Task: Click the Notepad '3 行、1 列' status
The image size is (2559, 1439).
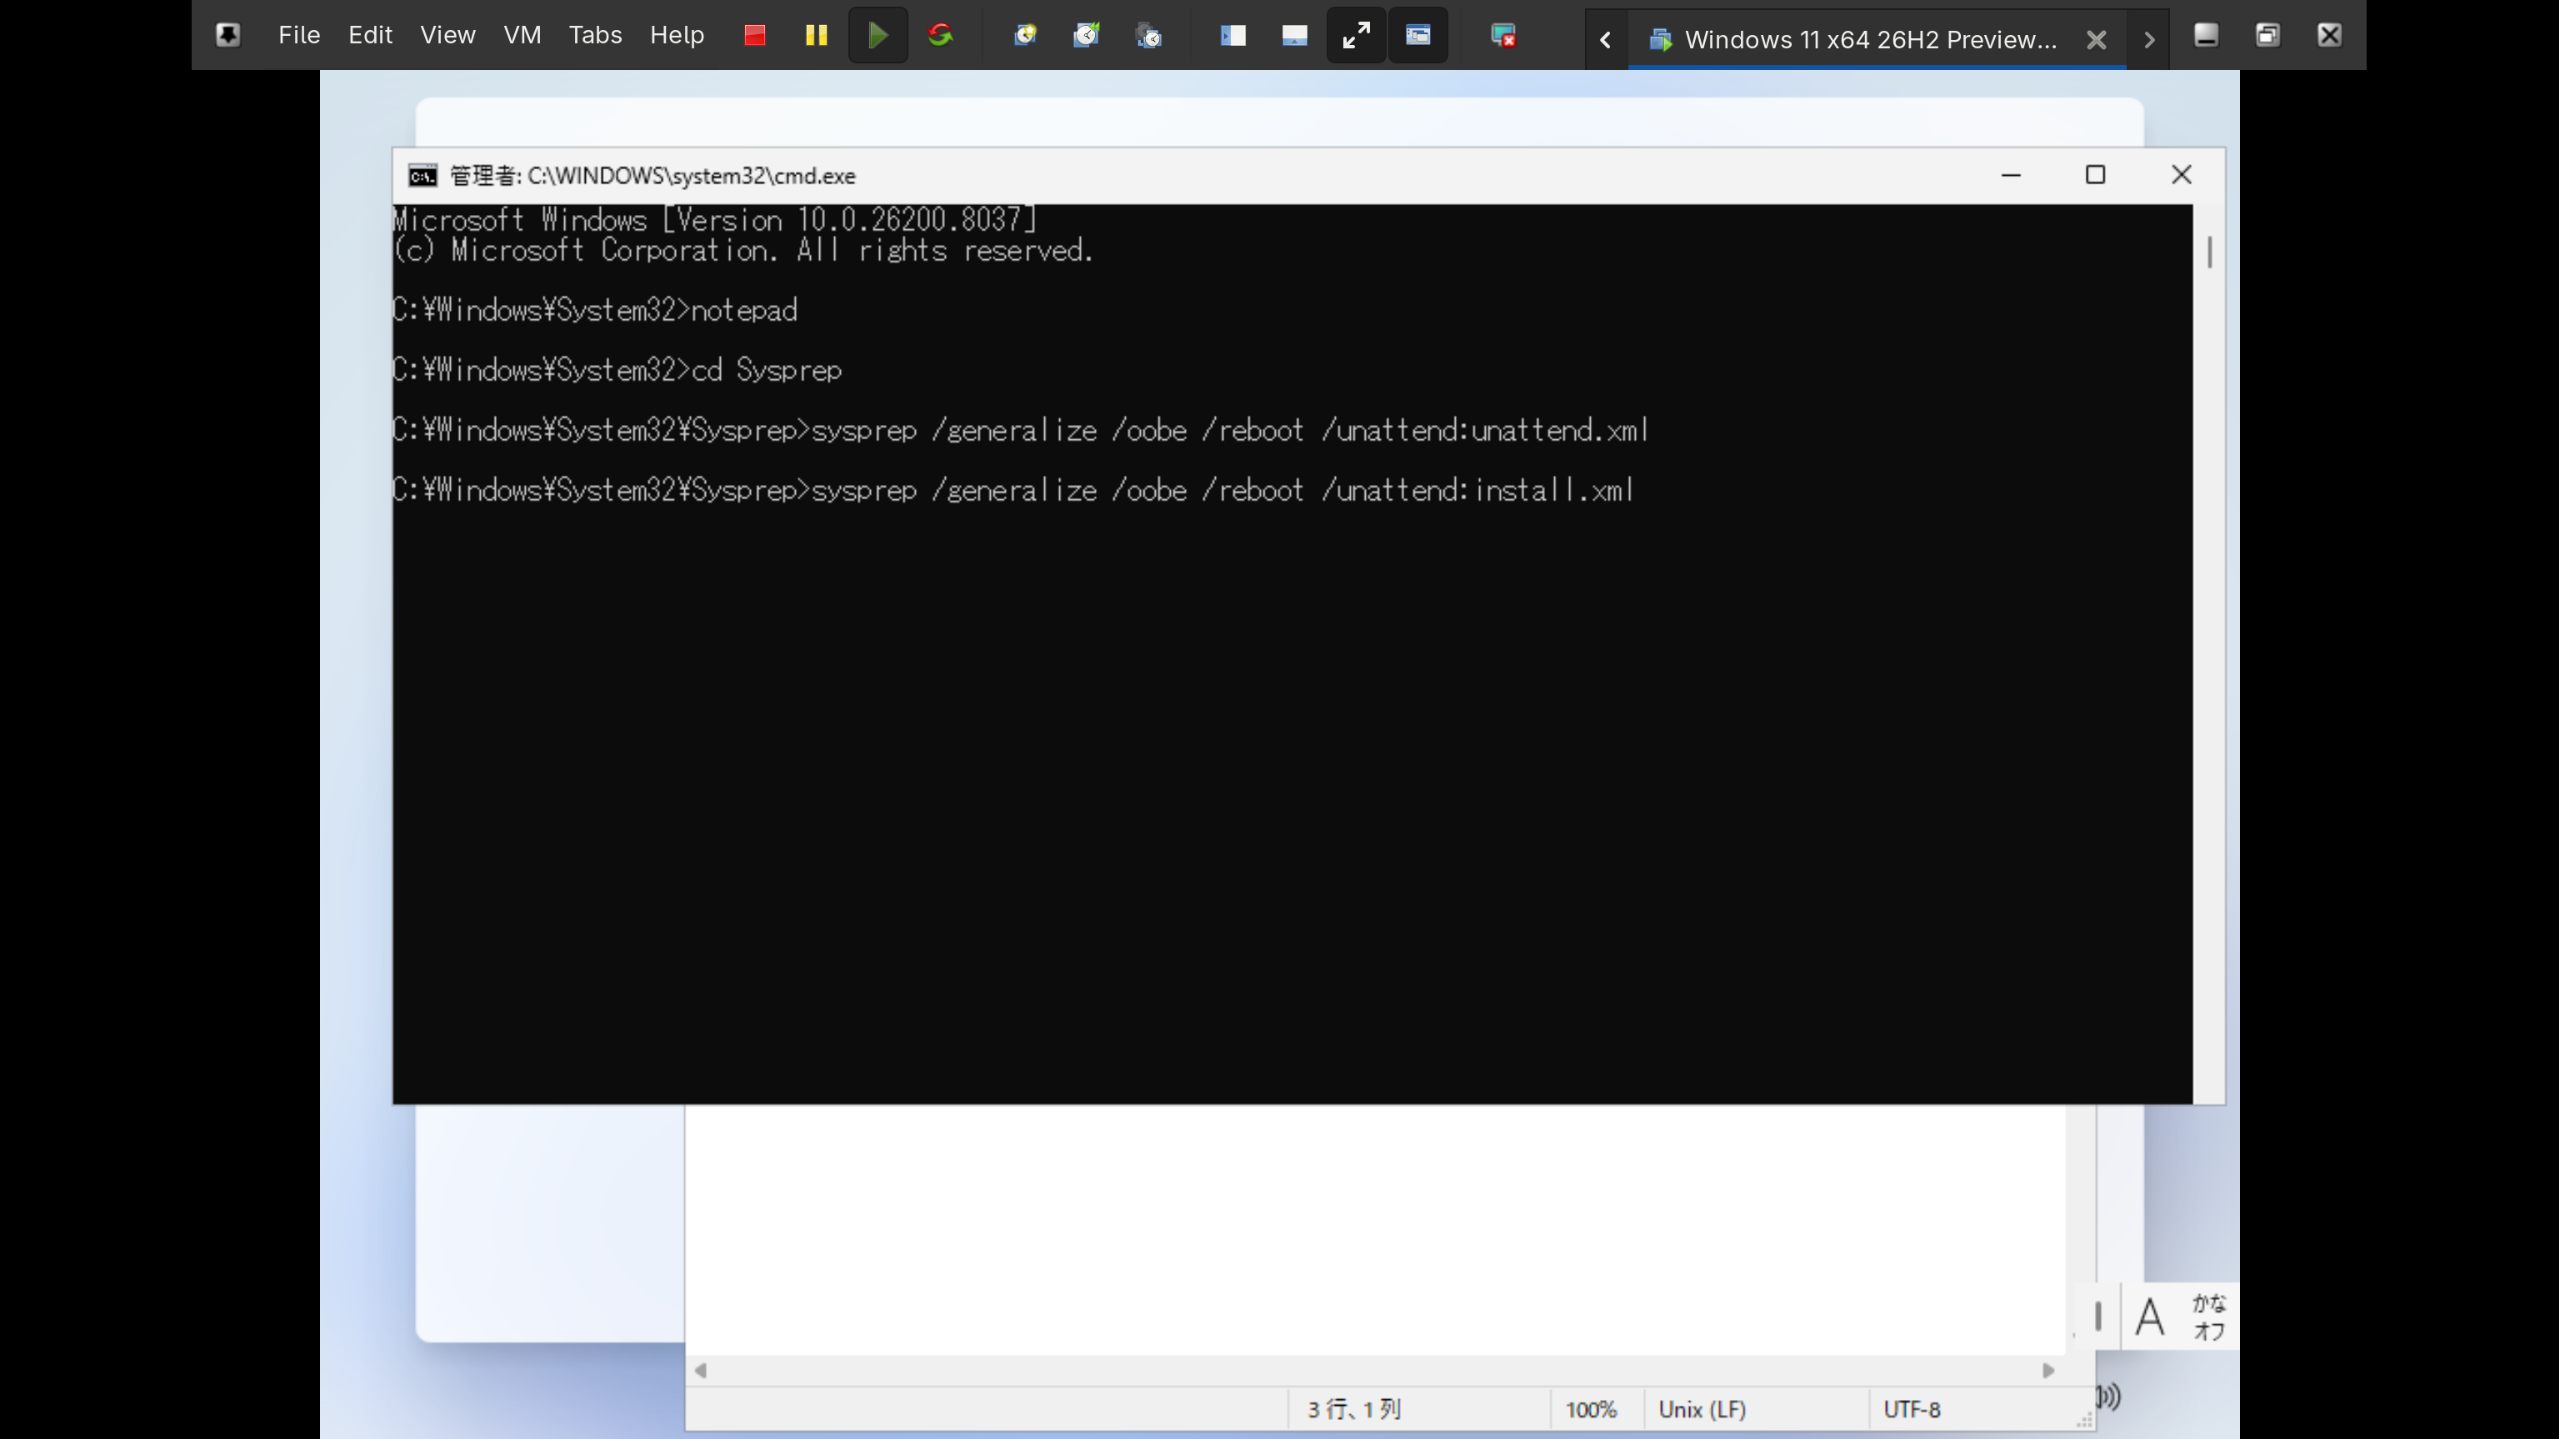Action: pos(1355,1410)
